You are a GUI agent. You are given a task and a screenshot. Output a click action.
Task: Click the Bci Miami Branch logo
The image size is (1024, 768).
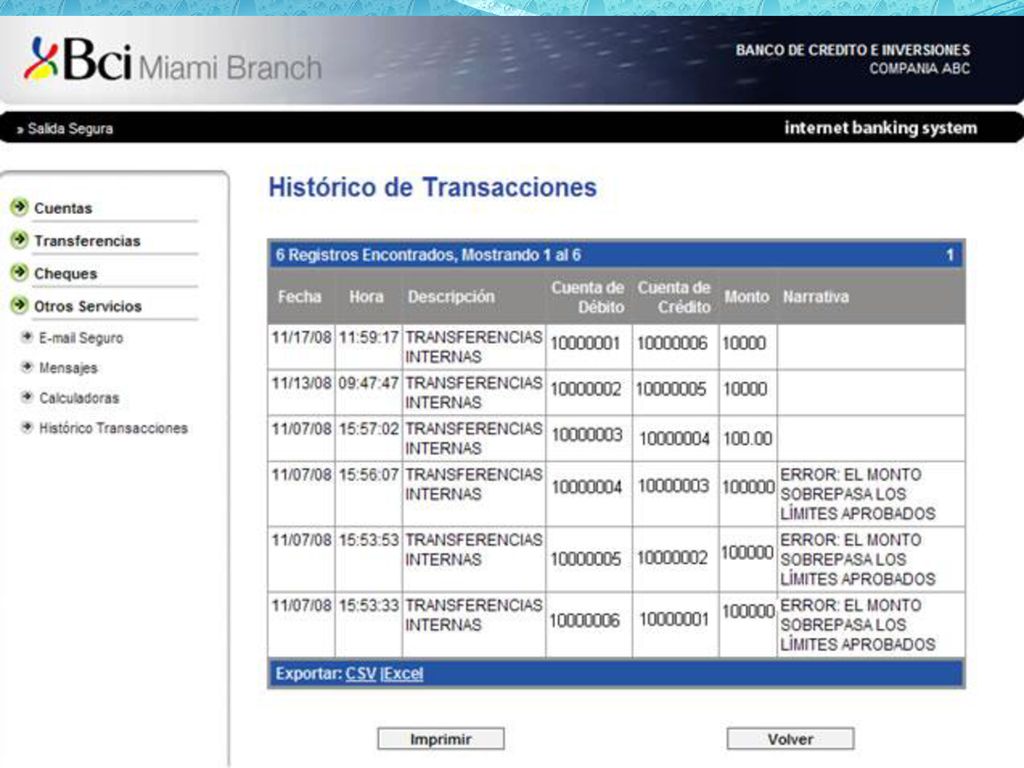(x=172, y=59)
